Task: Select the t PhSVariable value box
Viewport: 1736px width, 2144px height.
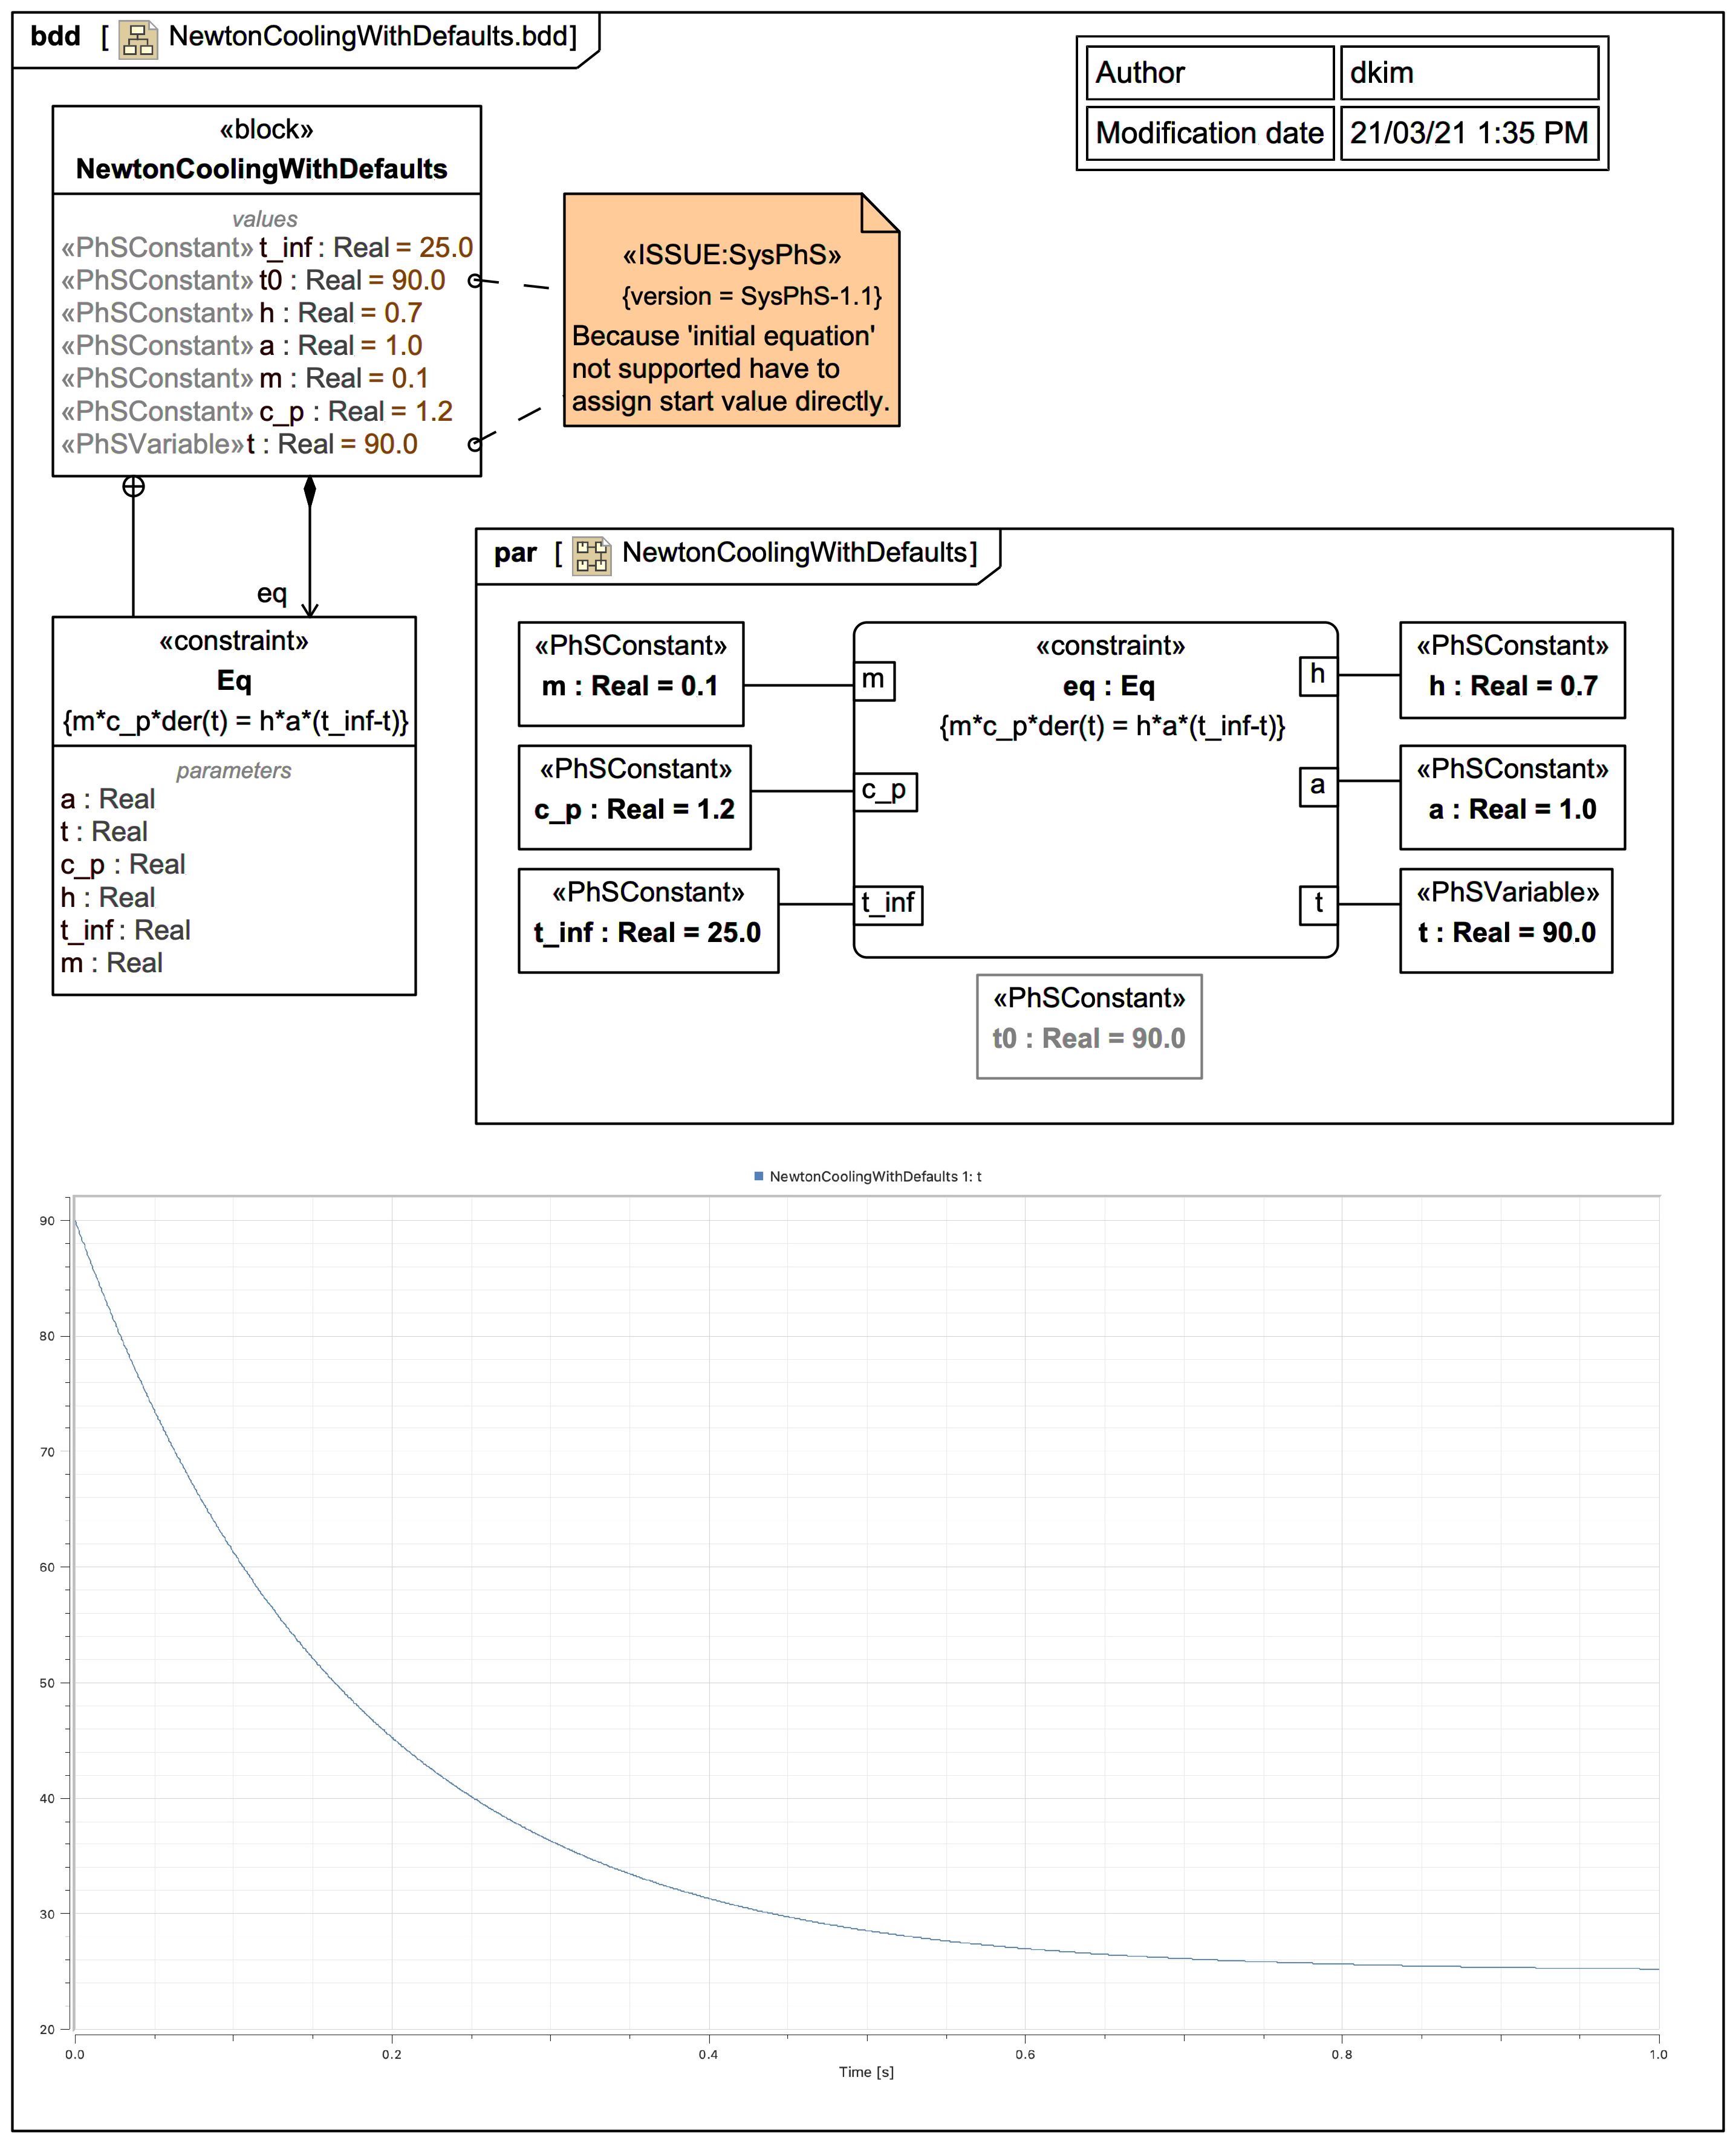Action: point(1506,920)
